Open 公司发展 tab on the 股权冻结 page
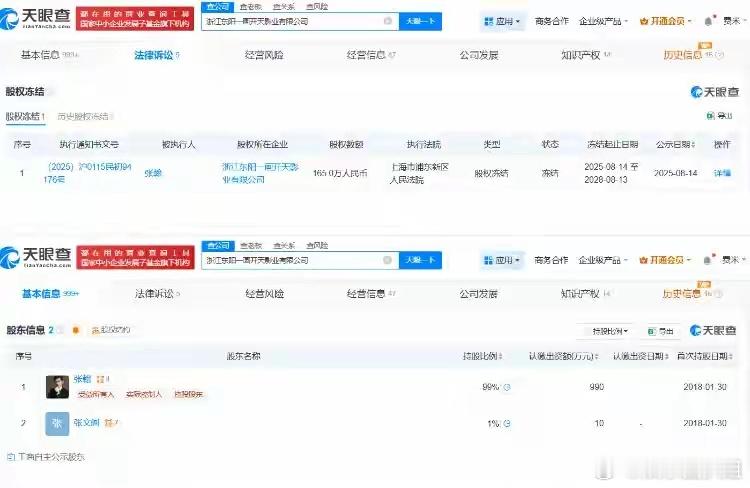Image resolution: width=750 pixels, height=488 pixels. [x=479, y=55]
